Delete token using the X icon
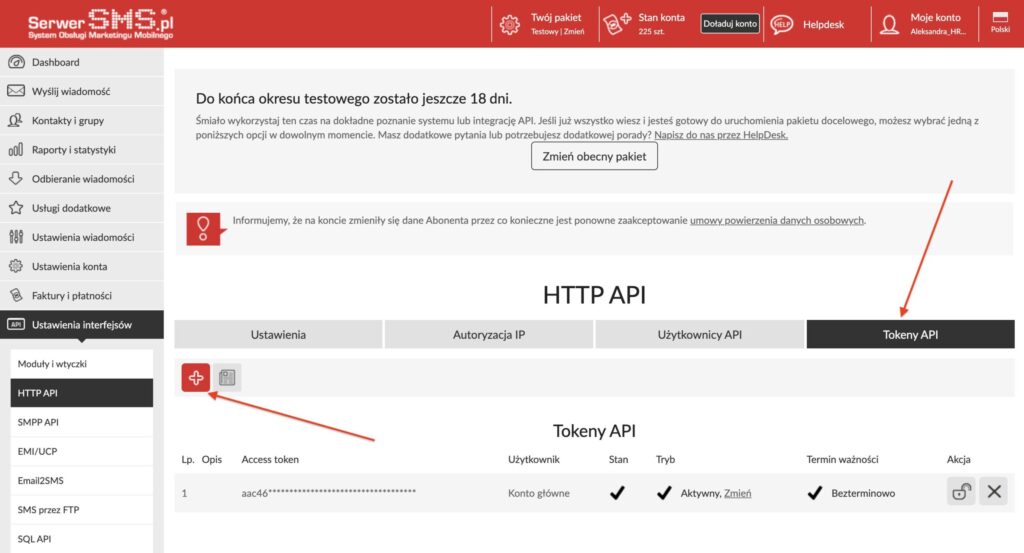Viewport: 1024px width, 553px height. 993,492
